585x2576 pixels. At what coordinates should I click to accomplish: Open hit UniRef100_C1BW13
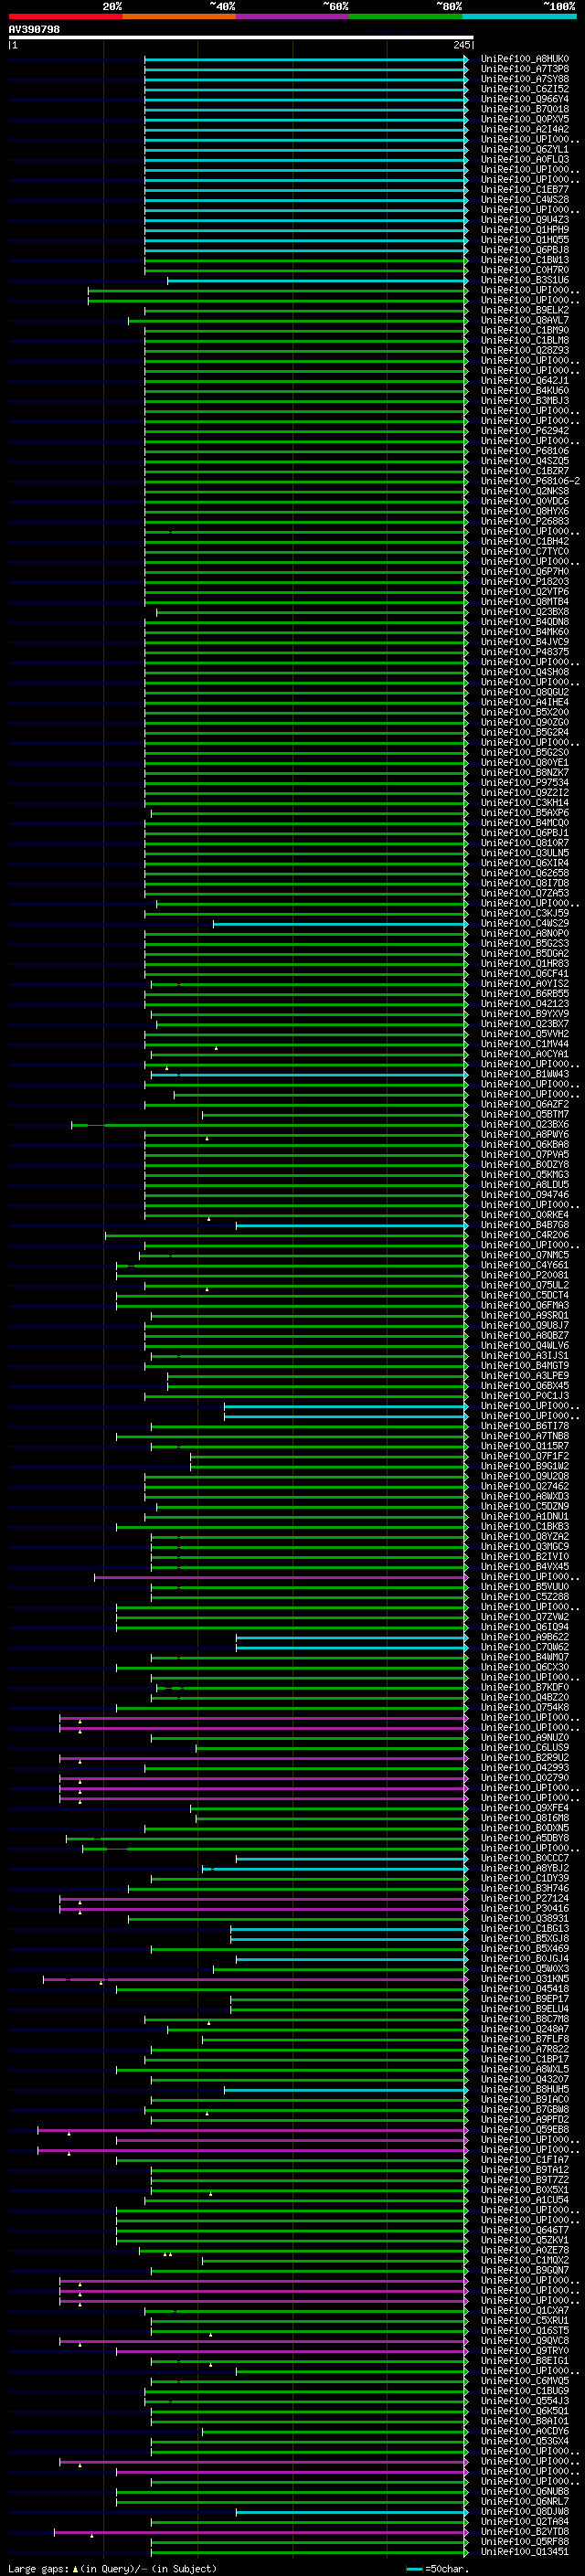[x=525, y=260]
